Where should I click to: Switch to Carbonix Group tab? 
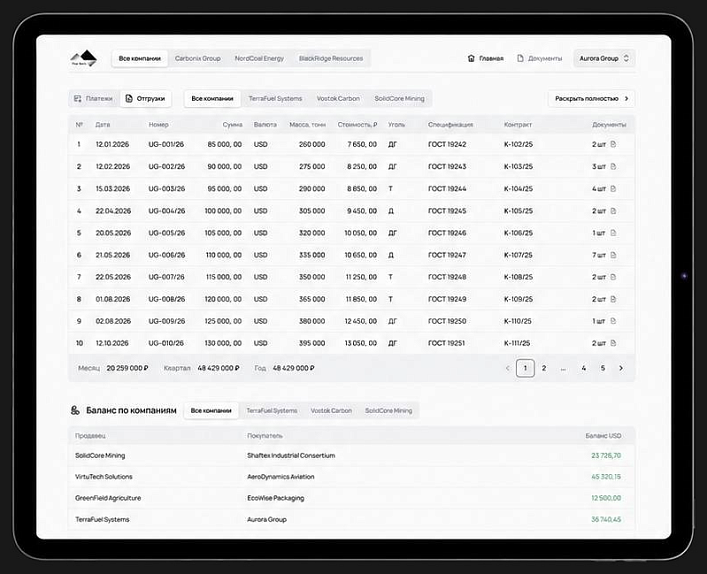click(197, 59)
